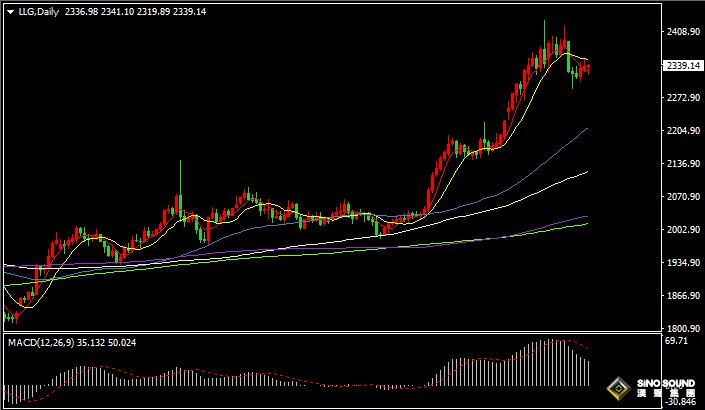Click the 69.71 MACD scale value
This screenshot has height=410, width=705.
pos(676,342)
